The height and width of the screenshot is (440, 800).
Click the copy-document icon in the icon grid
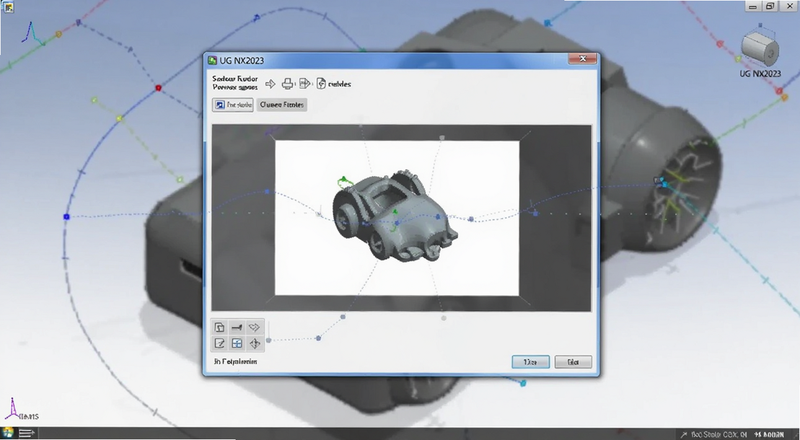pos(219,327)
